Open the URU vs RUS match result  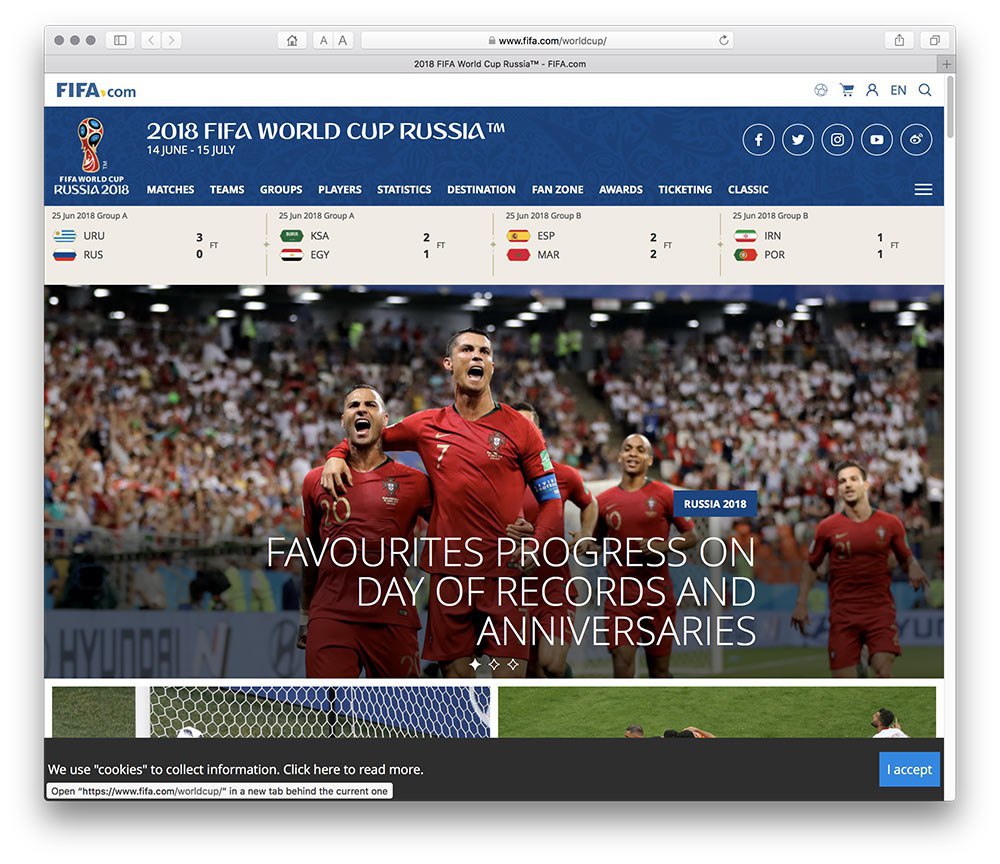coord(154,244)
